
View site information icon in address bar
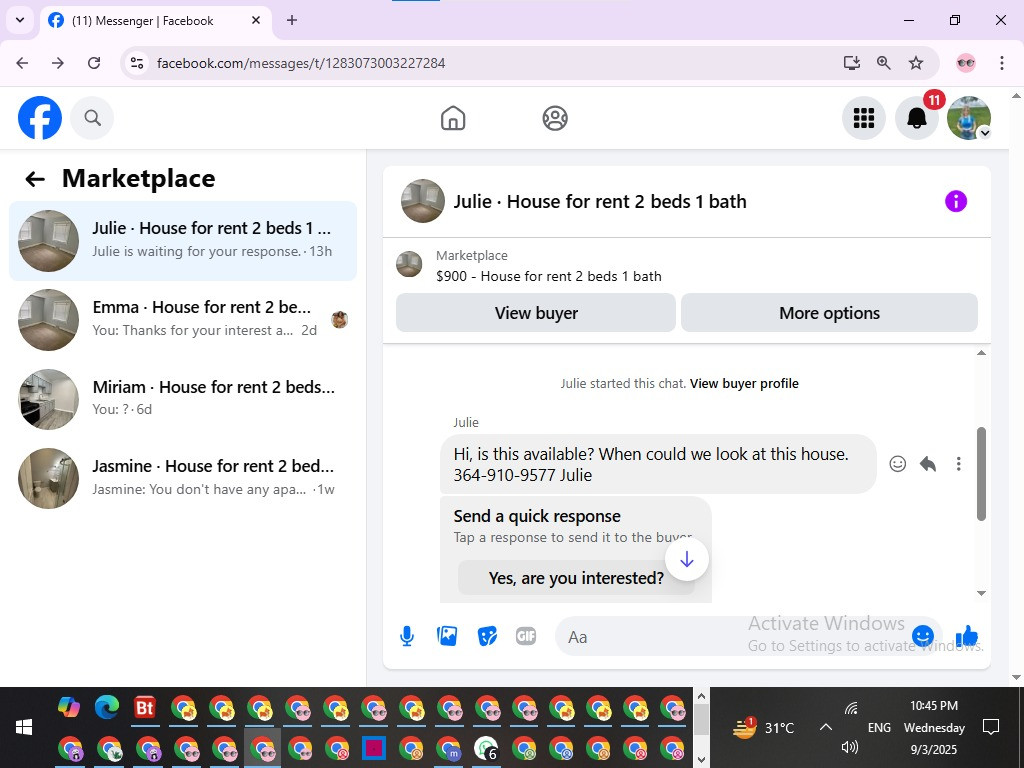(136, 63)
